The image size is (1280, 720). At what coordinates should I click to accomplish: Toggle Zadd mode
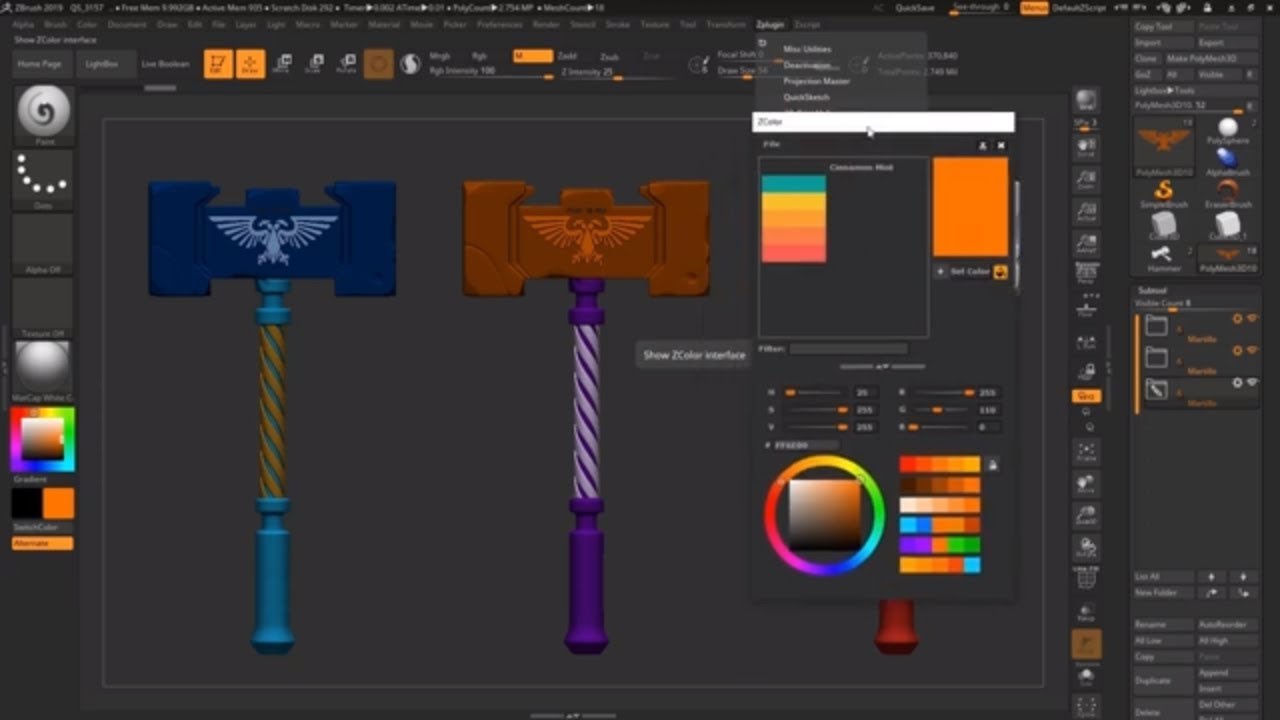point(567,57)
